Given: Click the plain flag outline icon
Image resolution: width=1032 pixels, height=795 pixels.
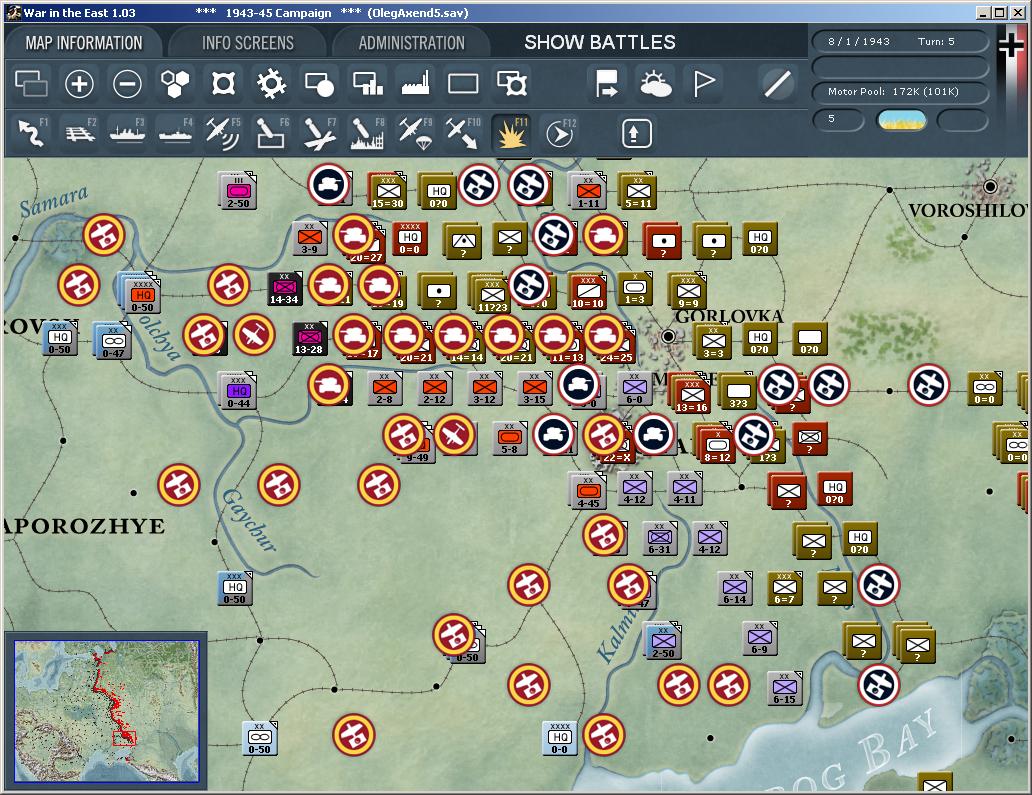Looking at the screenshot, I should [704, 84].
